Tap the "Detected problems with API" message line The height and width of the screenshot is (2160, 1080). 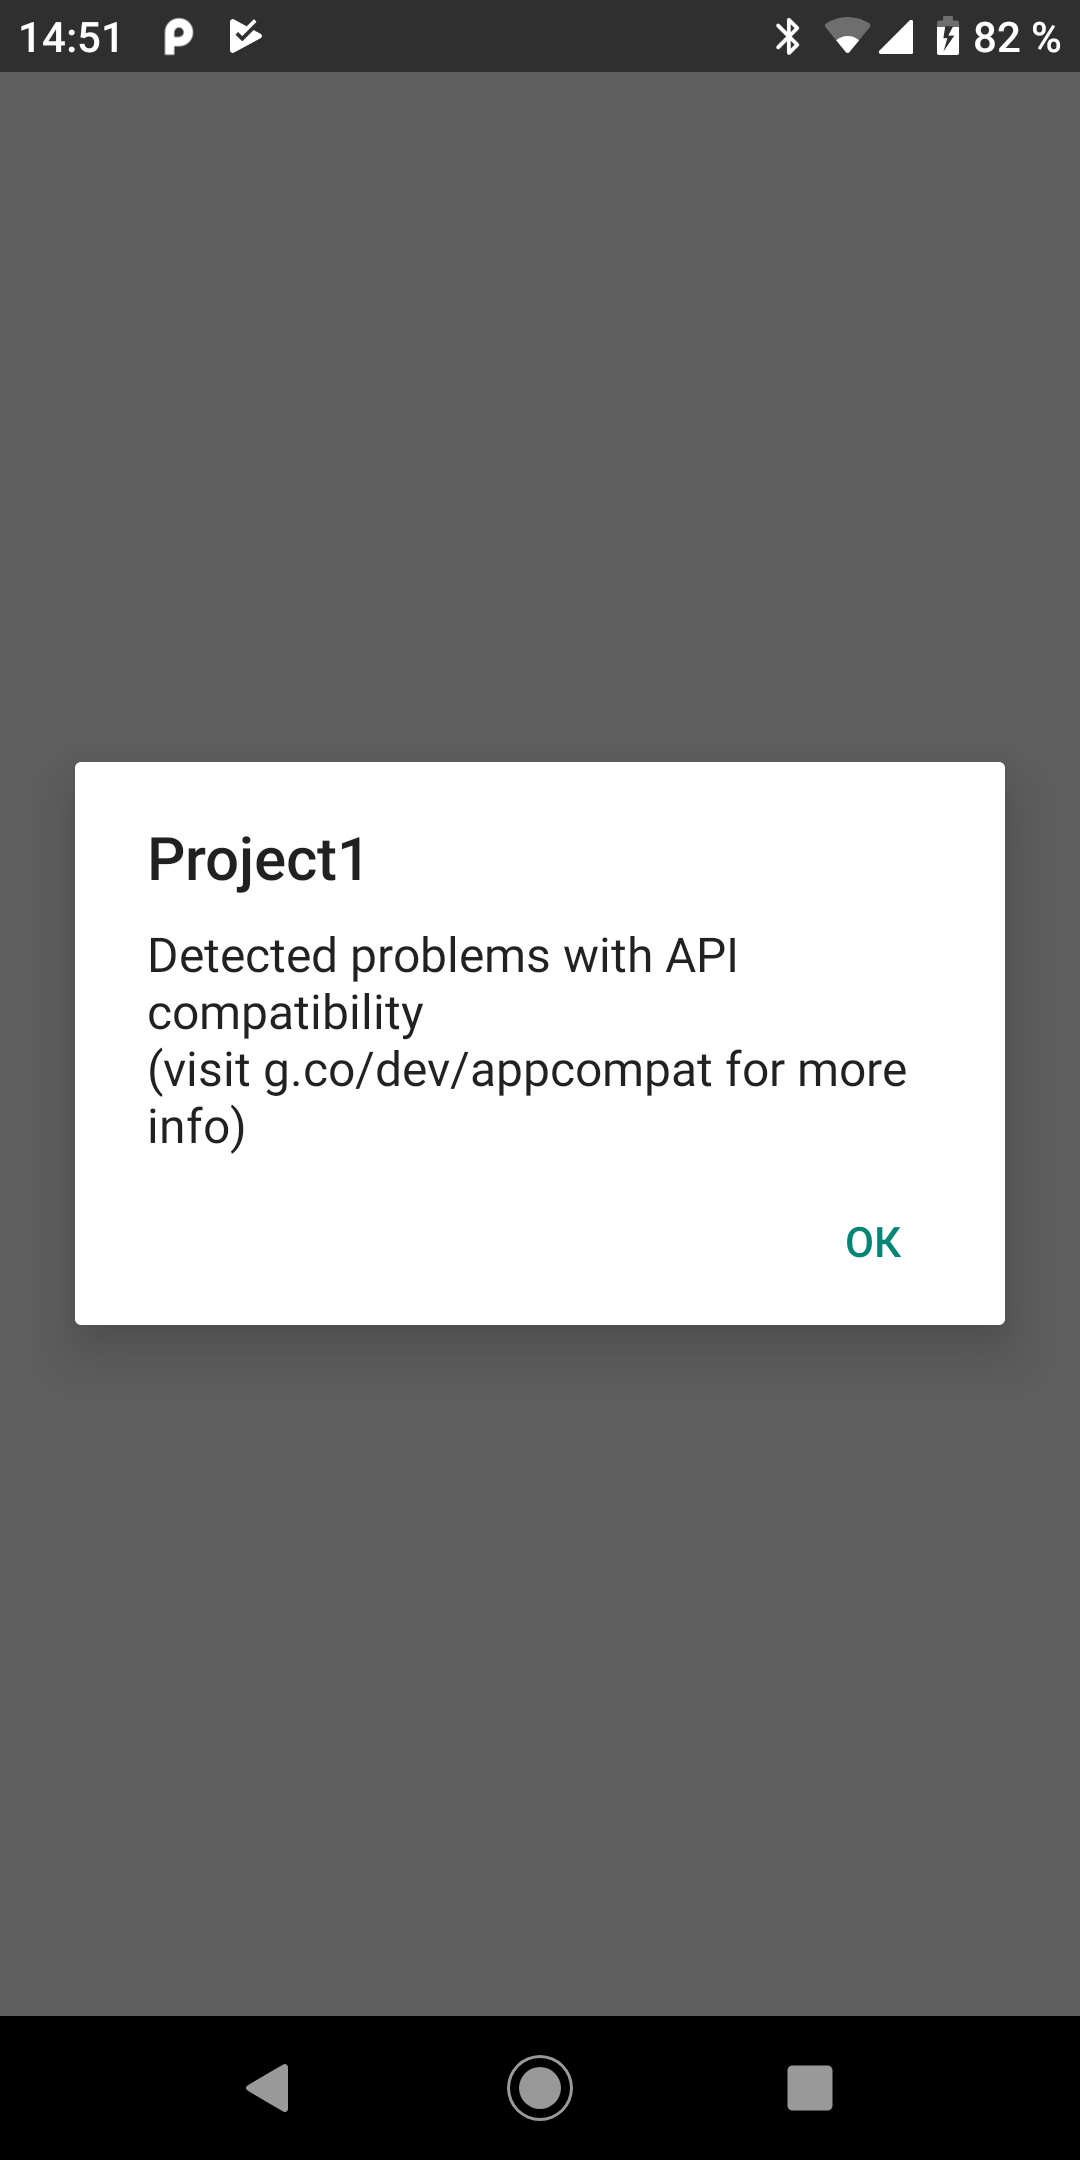click(443, 955)
